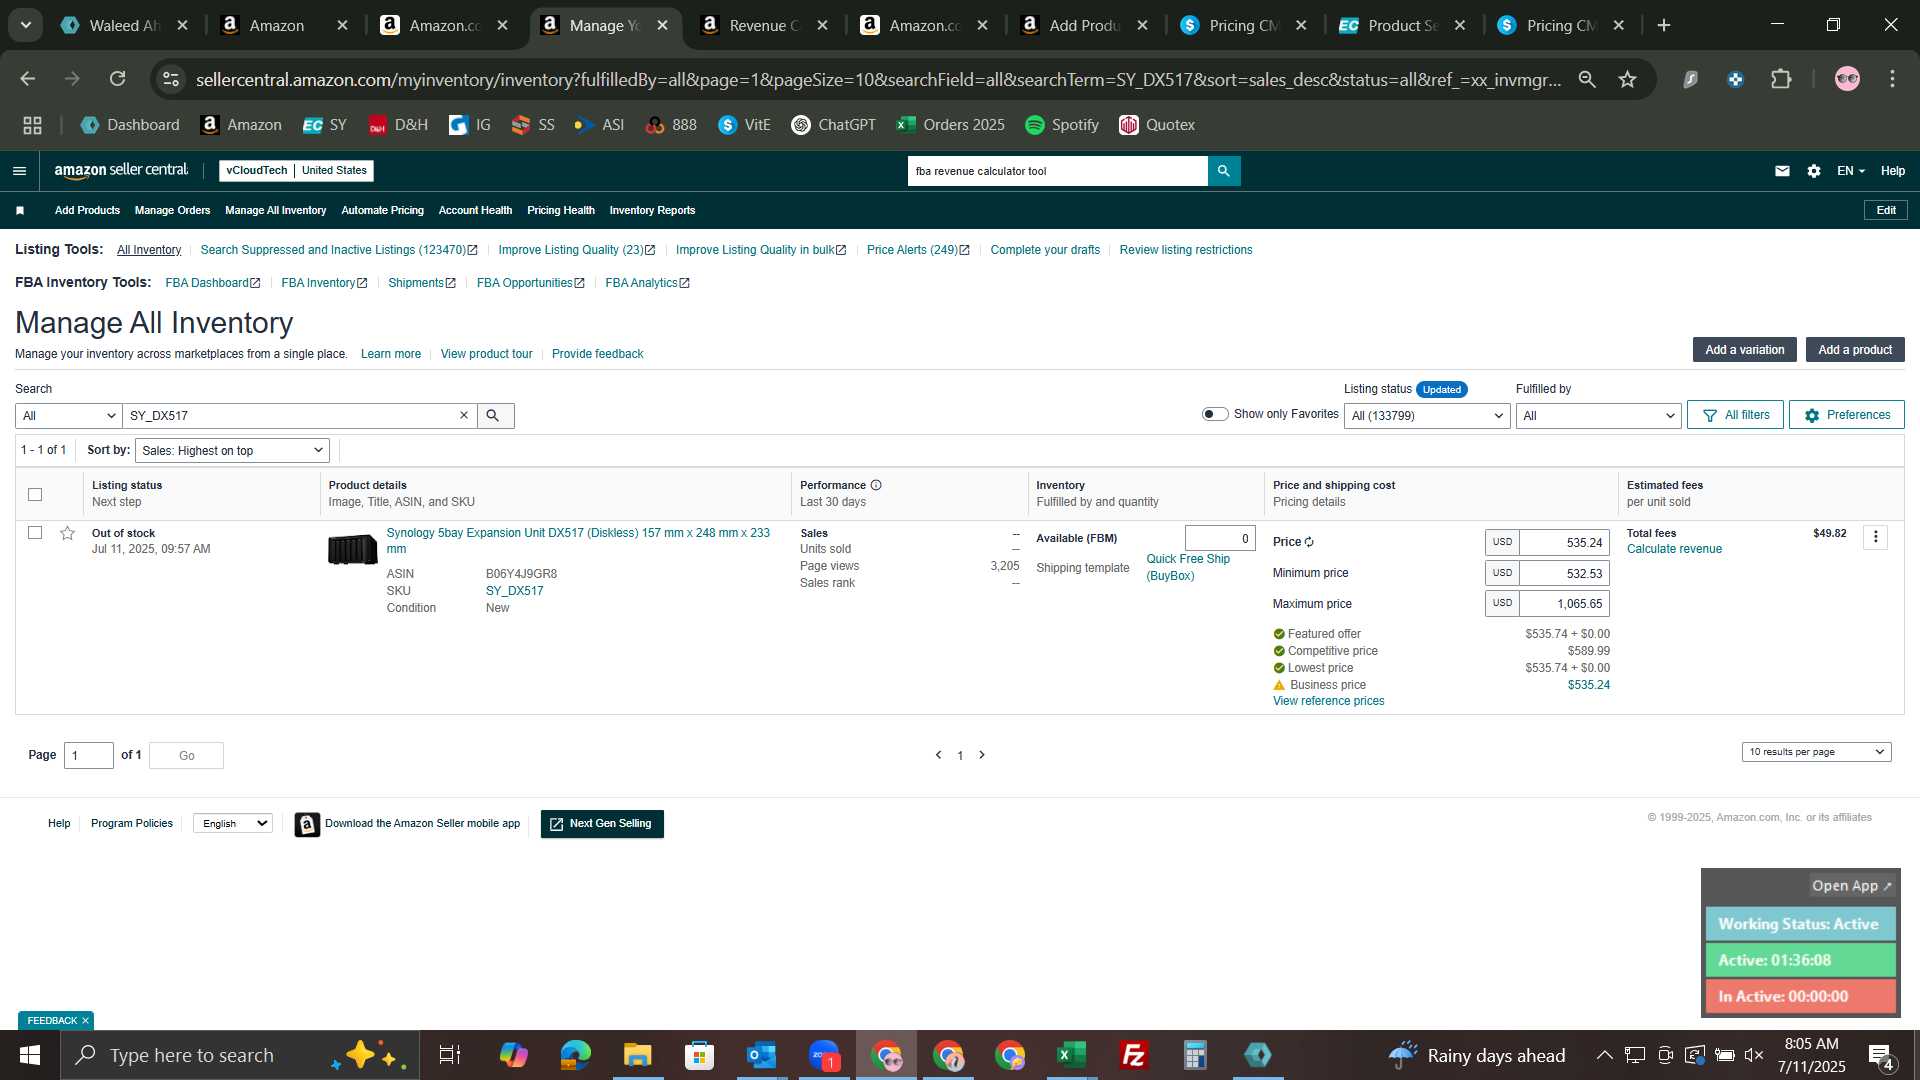Click the Edit button in nav bar
Screen dimensions: 1920x1080
click(1886, 210)
